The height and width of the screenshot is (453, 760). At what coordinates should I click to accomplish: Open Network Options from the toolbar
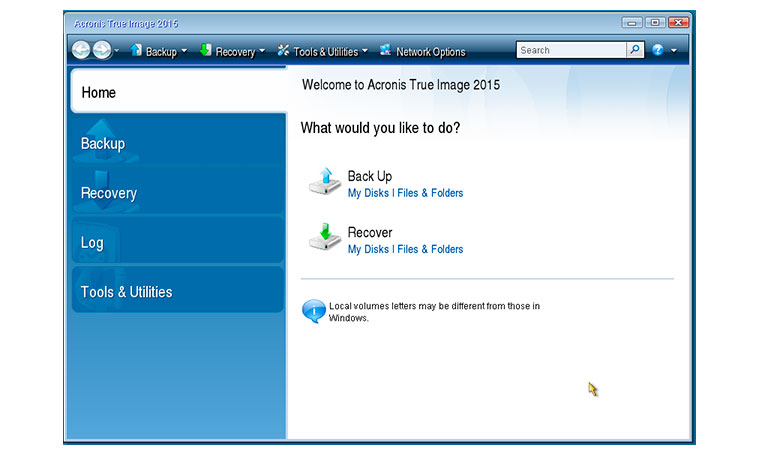(x=431, y=52)
